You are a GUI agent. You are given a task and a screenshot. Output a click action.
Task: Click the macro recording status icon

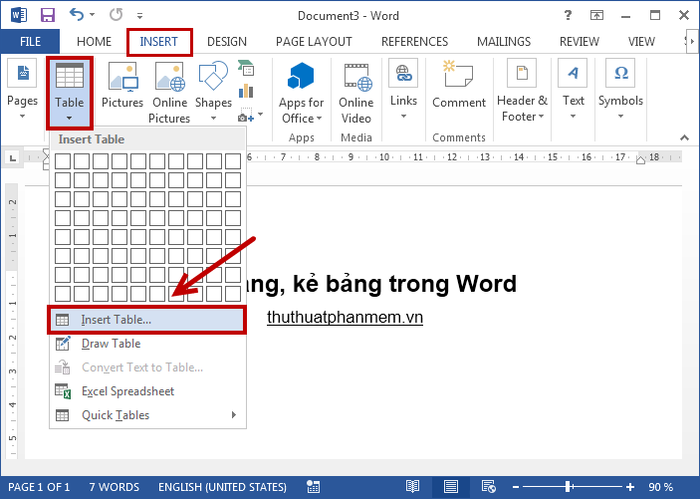click(313, 487)
